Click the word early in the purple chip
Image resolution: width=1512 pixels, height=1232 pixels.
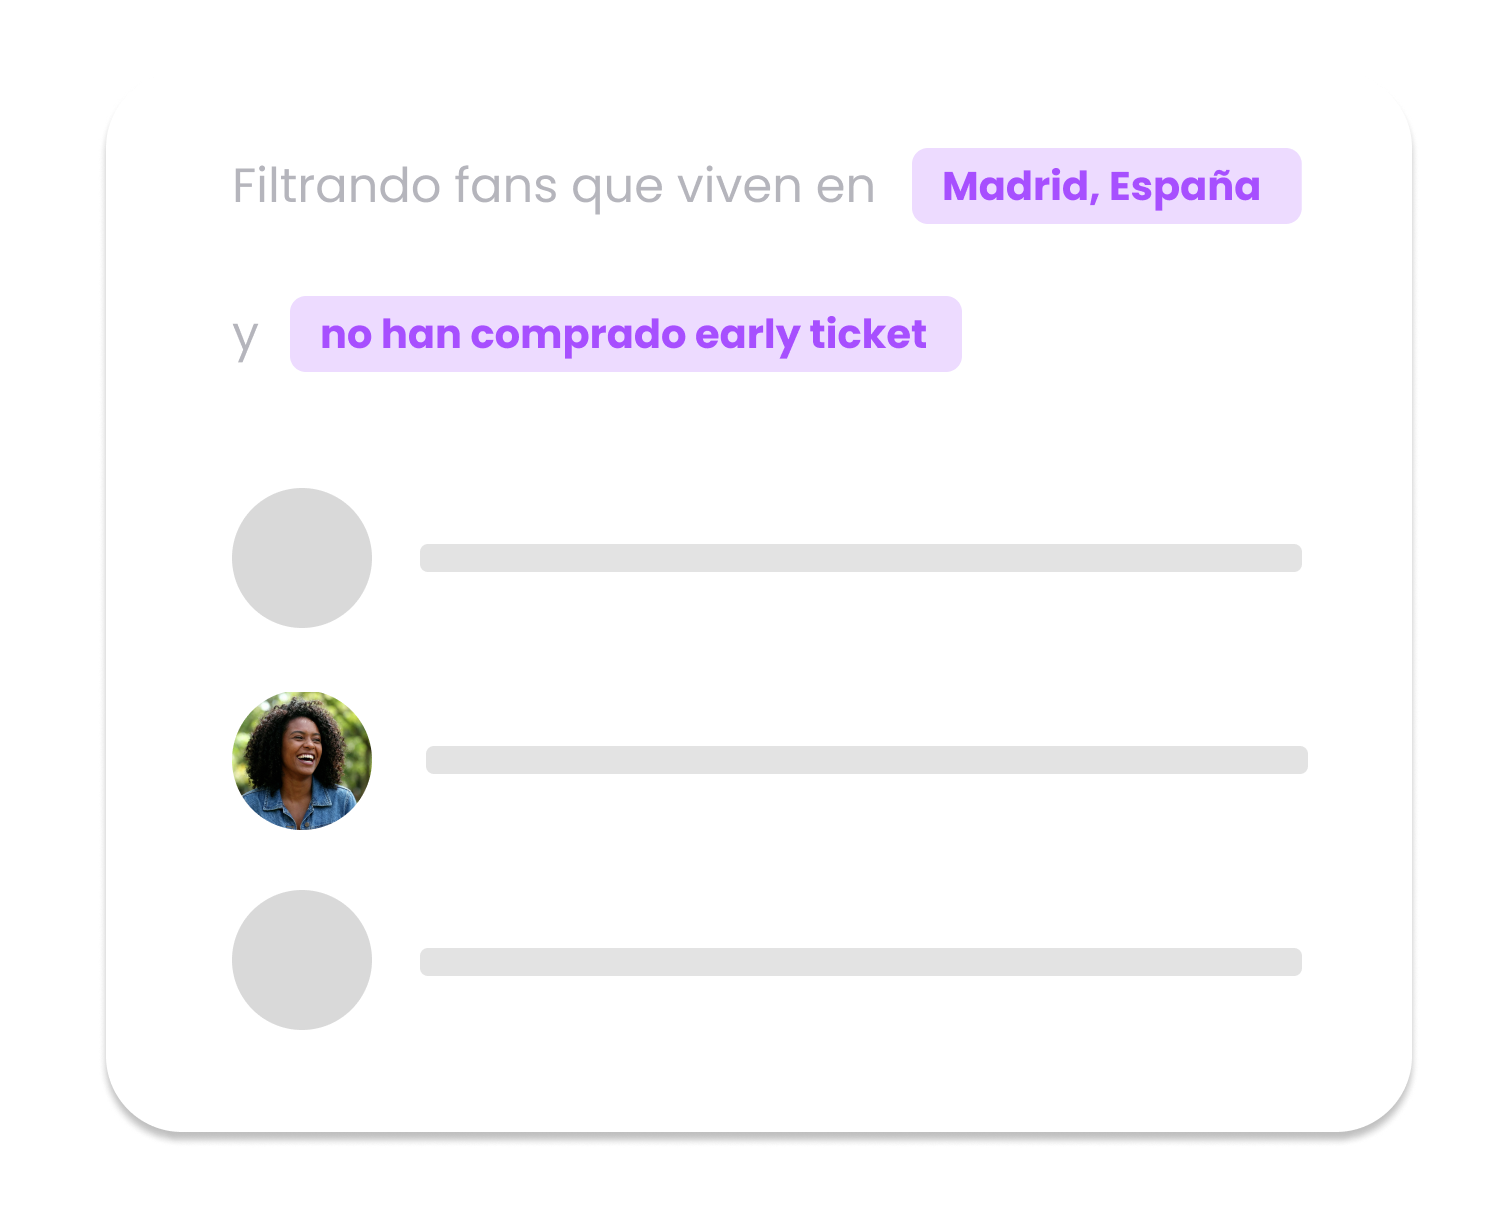pos(746,334)
